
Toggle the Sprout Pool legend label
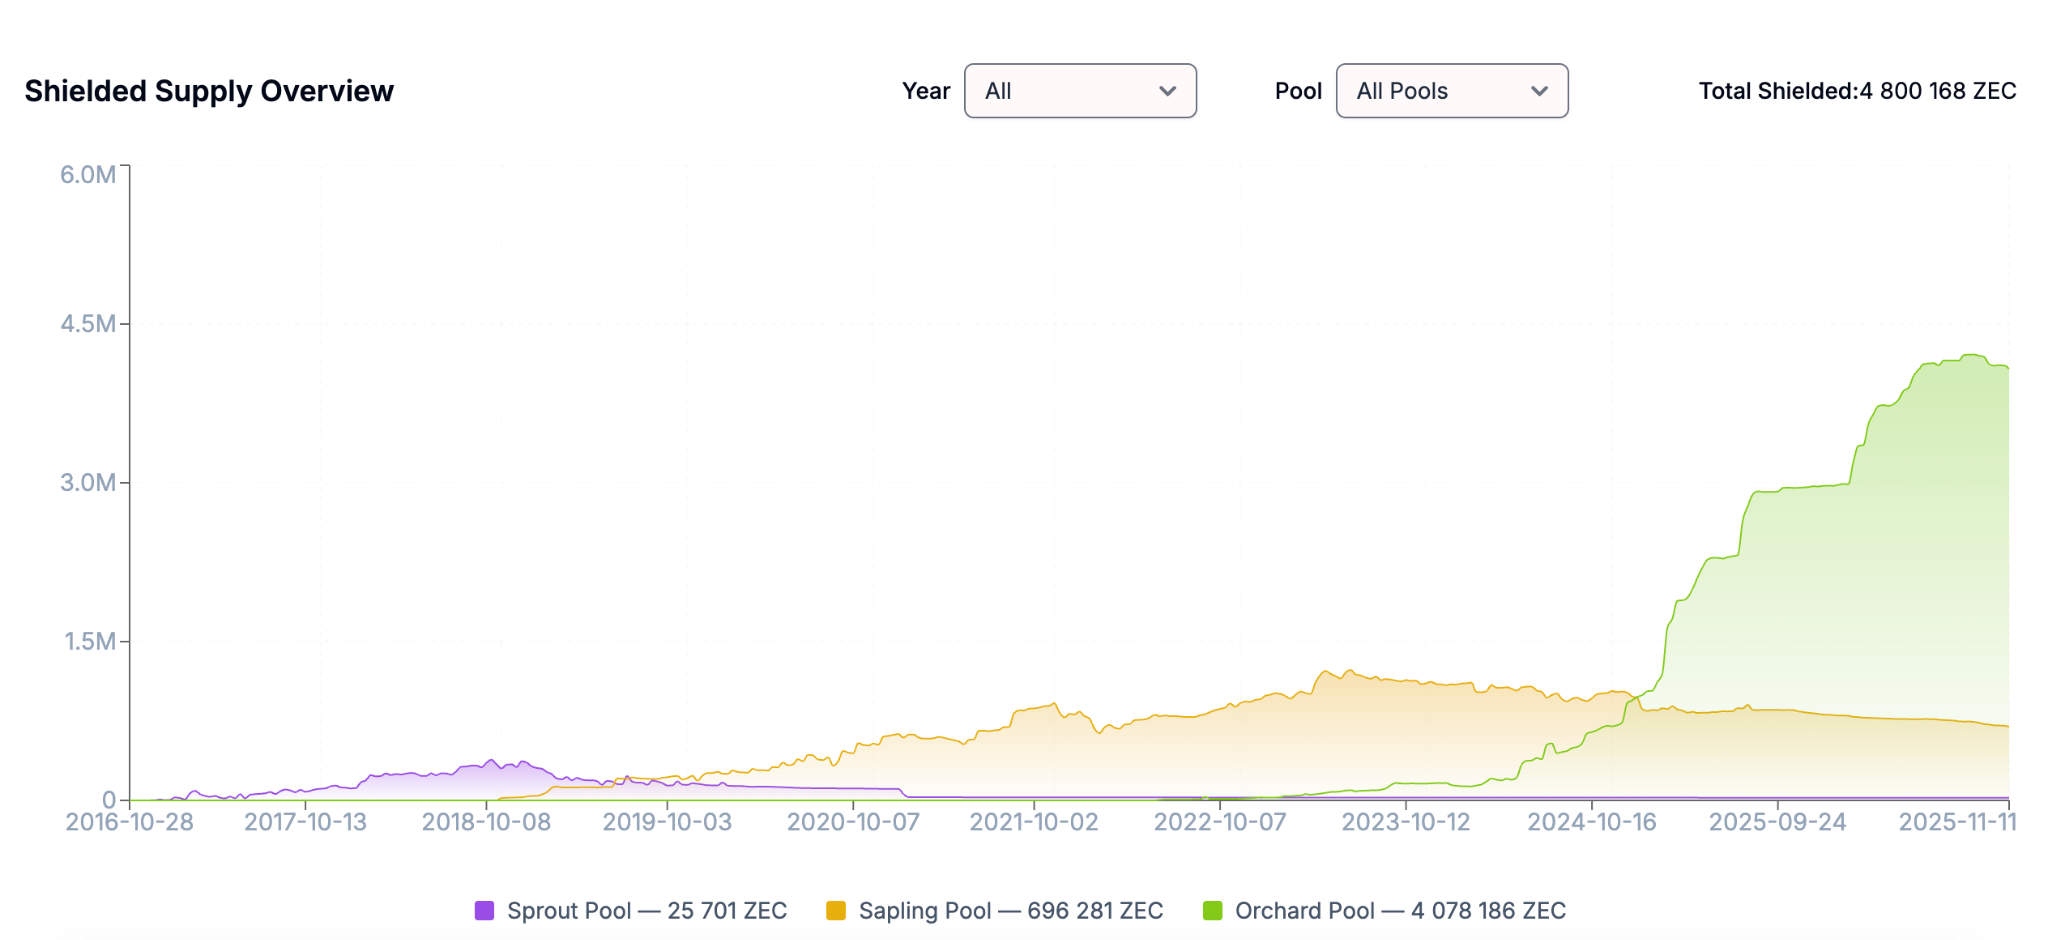(x=646, y=911)
